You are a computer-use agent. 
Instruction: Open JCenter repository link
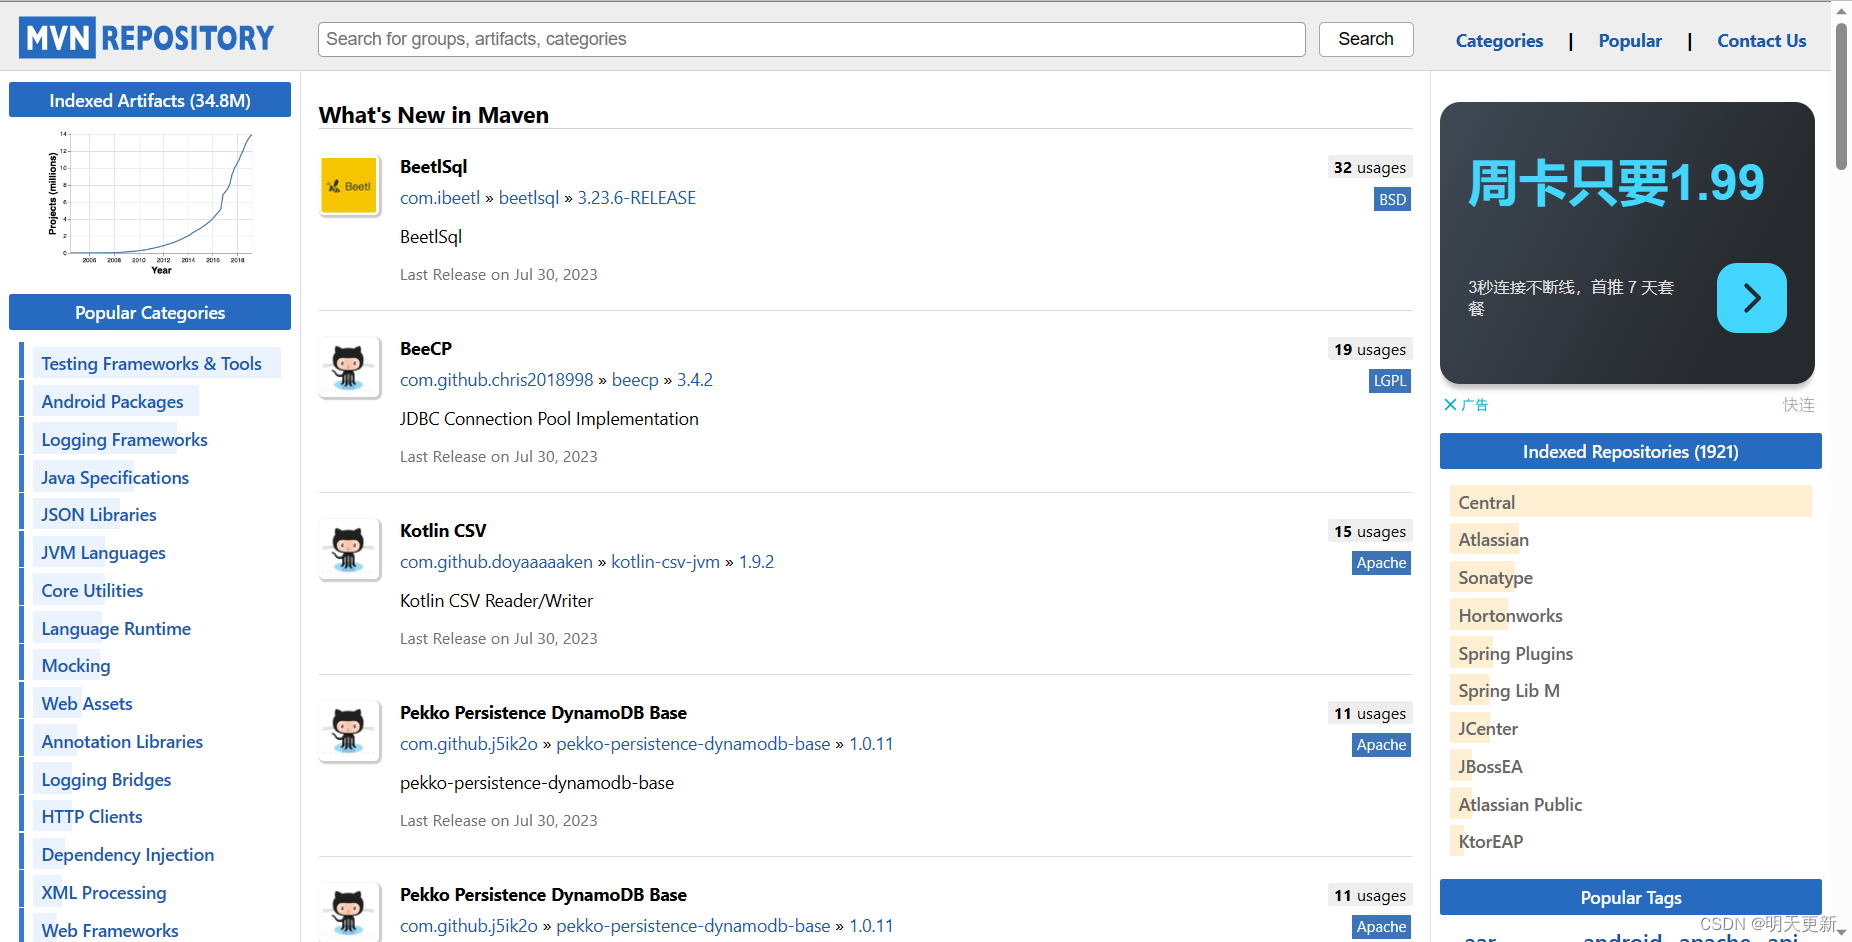point(1488,729)
